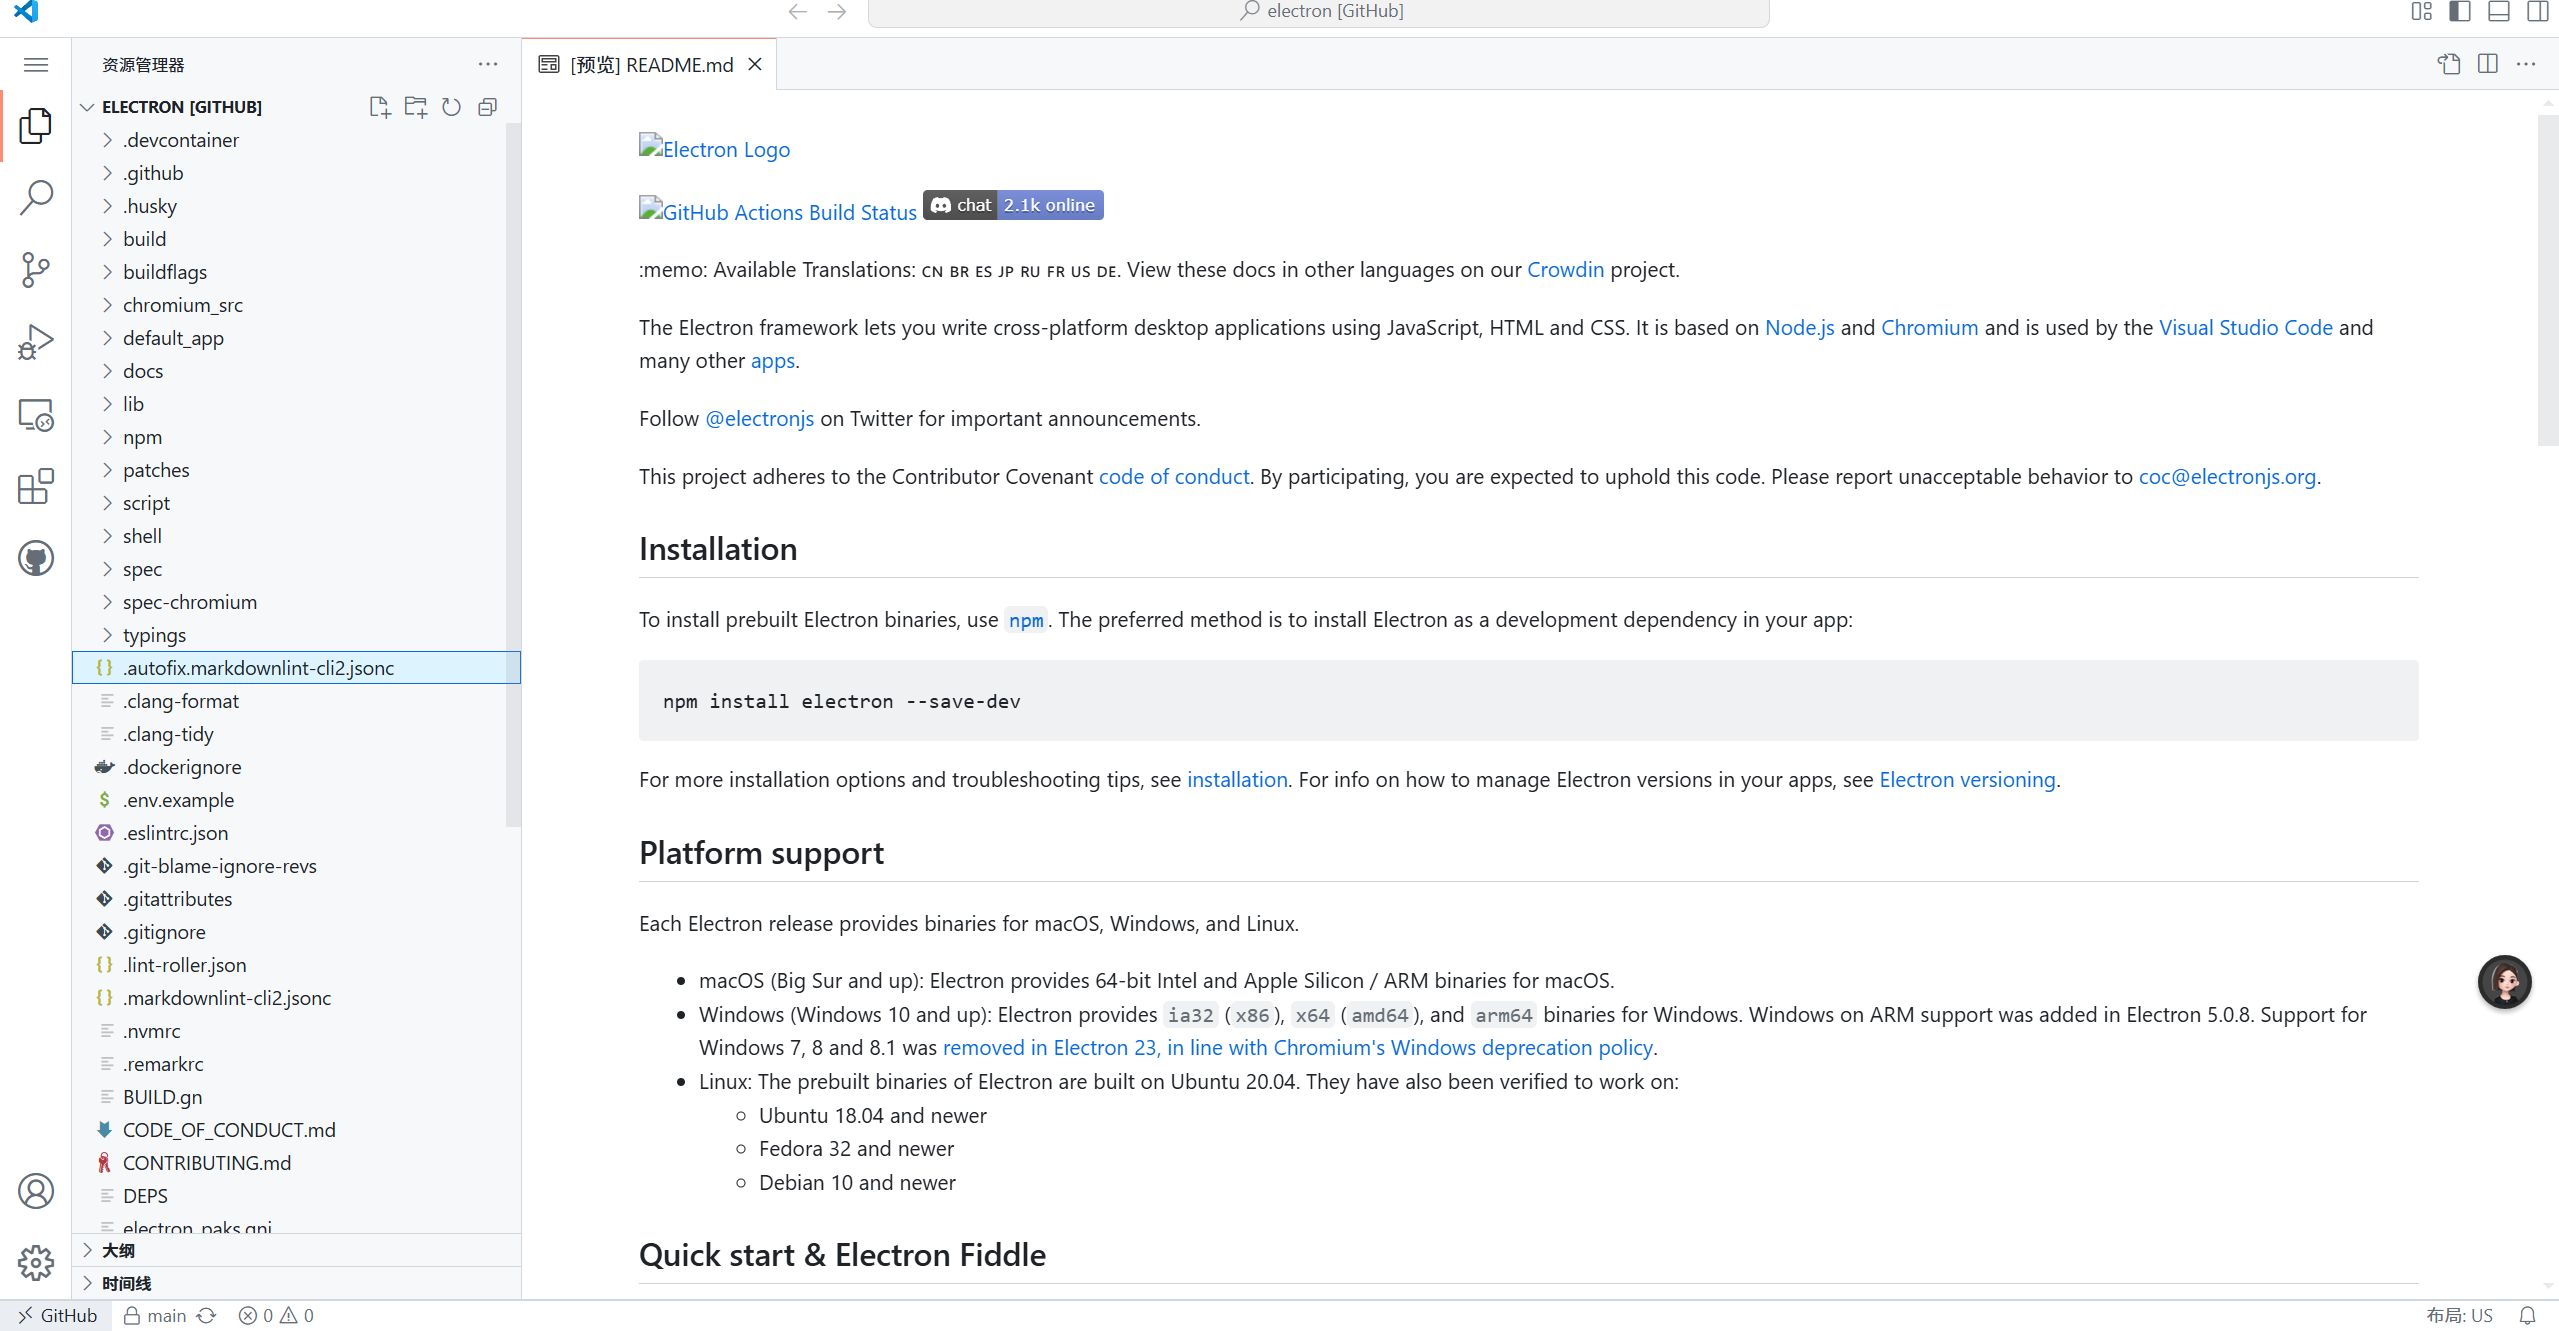Collapse the ELECTRON [GITHUB] root section
Screen dimensions: 2559x1331
click(x=296, y=107)
